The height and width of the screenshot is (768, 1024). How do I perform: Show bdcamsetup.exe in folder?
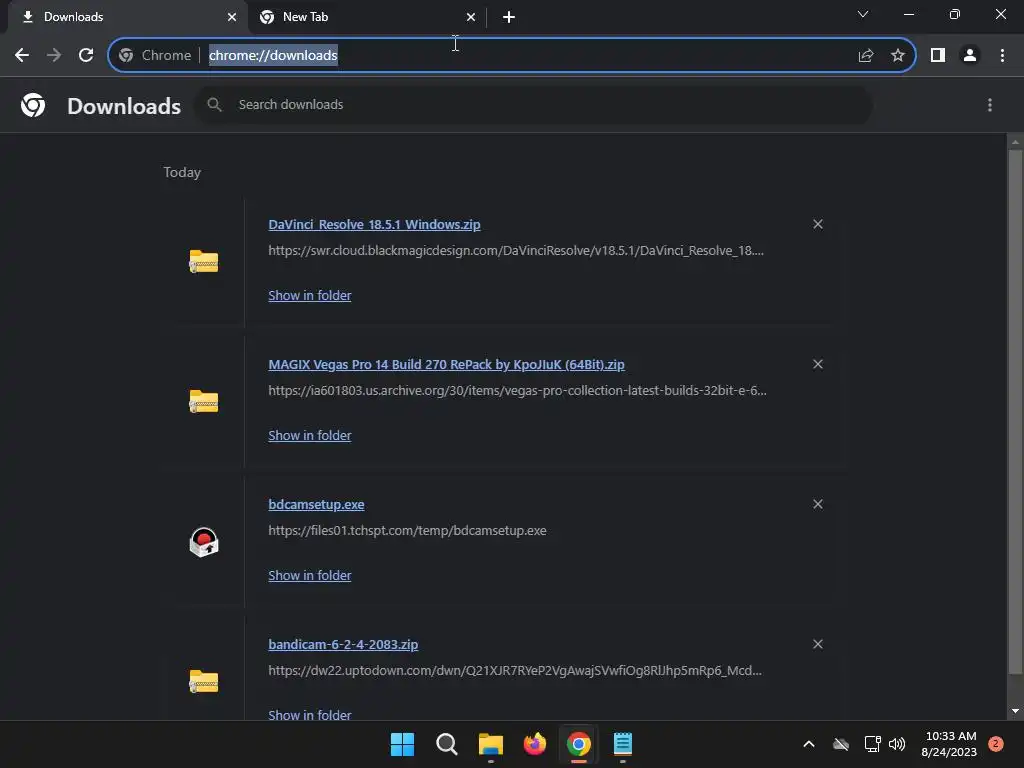click(310, 575)
